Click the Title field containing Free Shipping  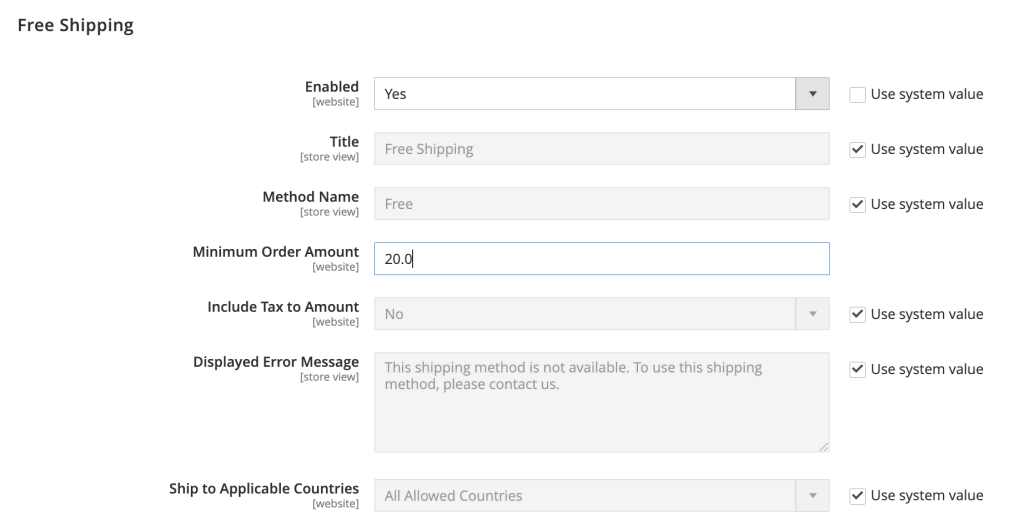coord(601,149)
